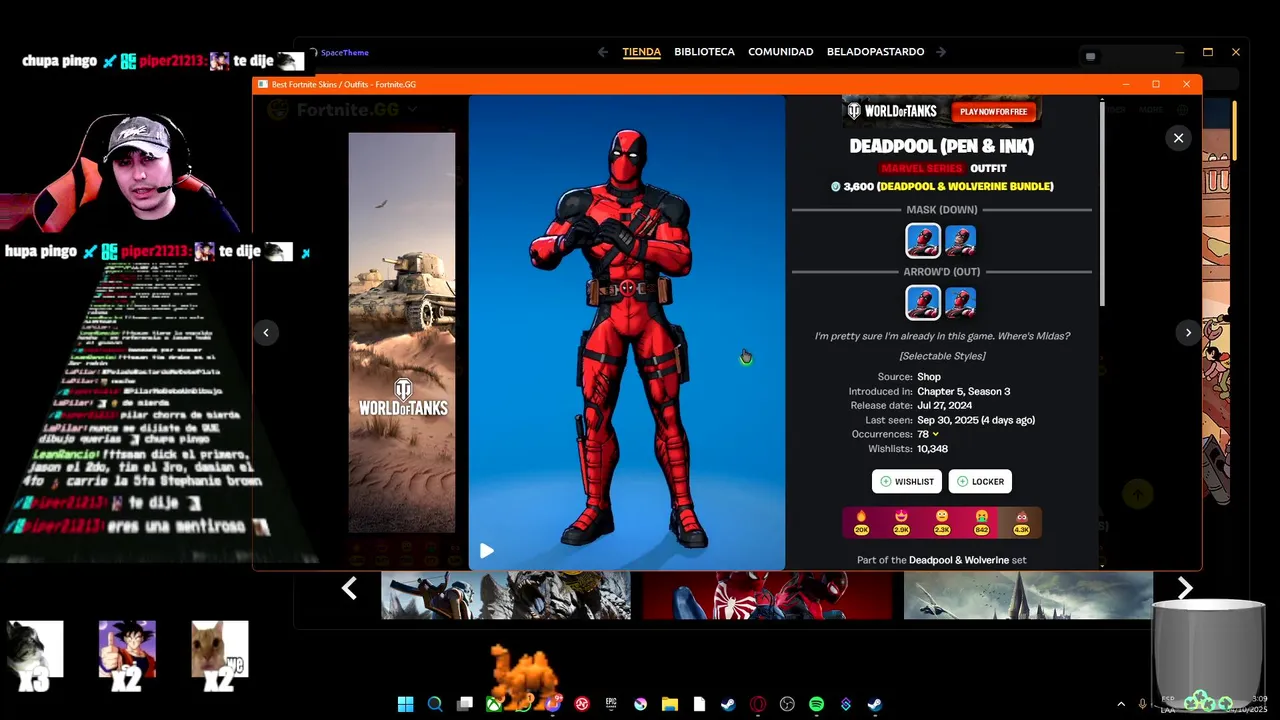Open the castle game thumbnail in Steam carousel
Image resolution: width=1280 pixels, height=720 pixels.
(1028, 596)
